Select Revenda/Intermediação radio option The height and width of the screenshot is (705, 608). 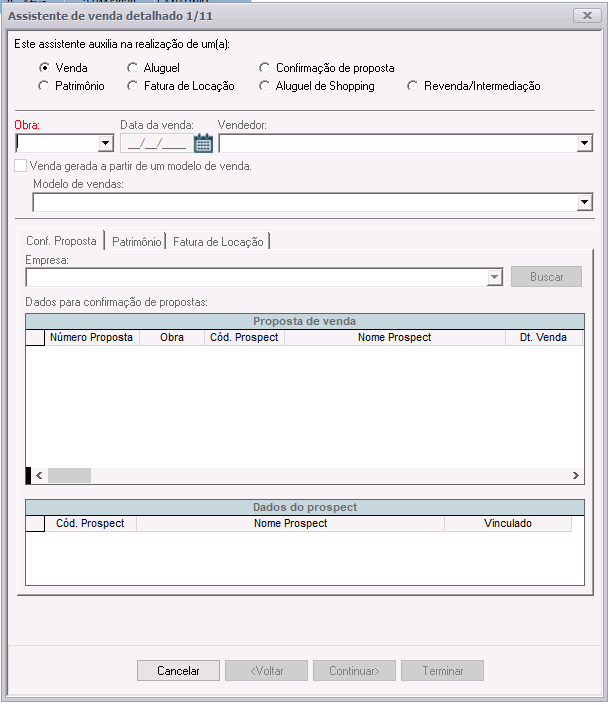412,86
